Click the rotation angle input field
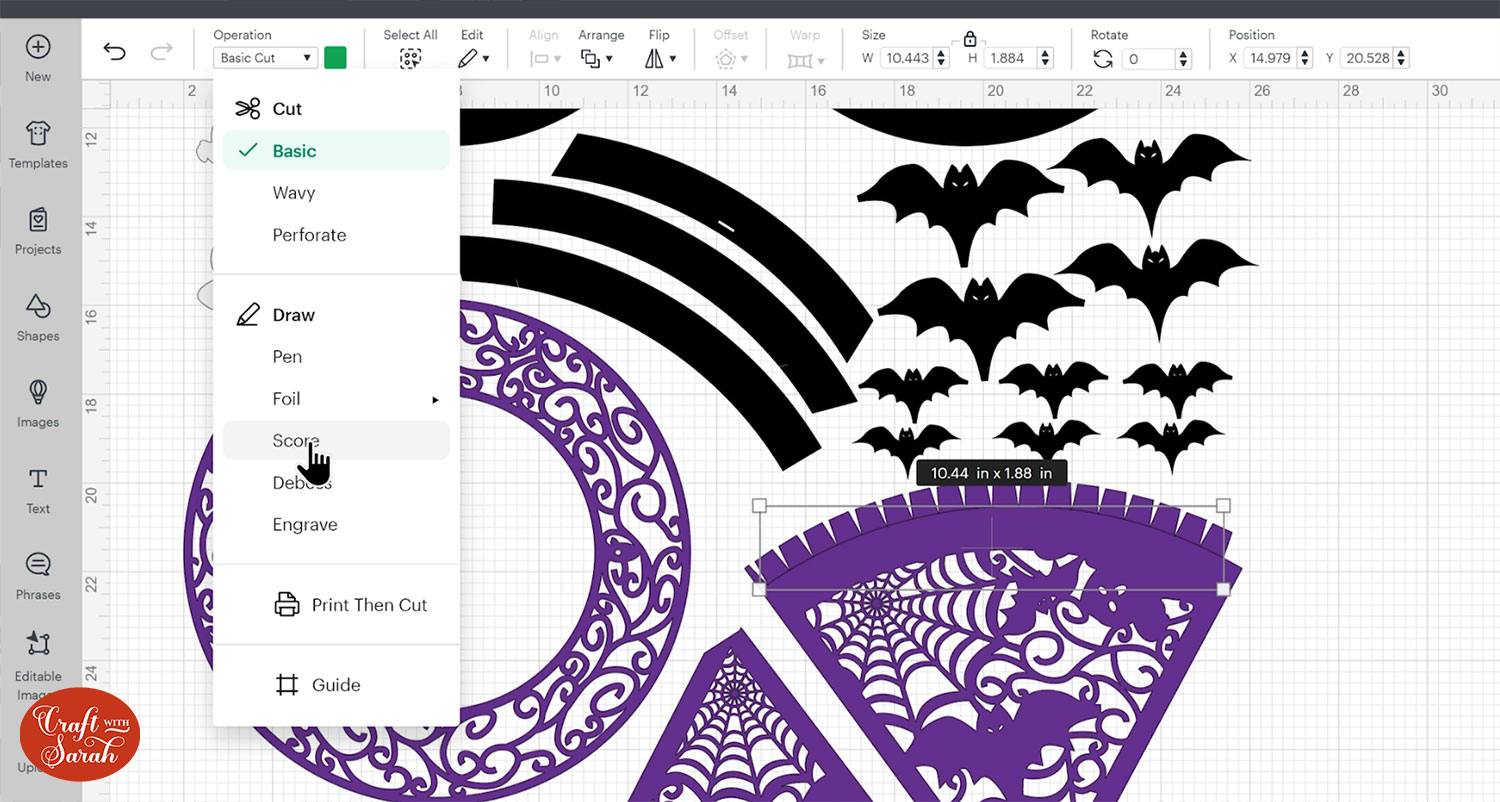 click(x=1151, y=57)
